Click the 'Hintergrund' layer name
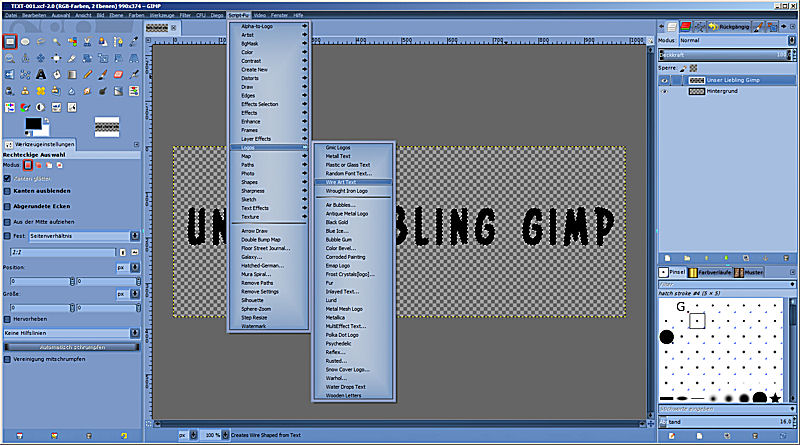This screenshot has height=445, width=800. point(722,91)
